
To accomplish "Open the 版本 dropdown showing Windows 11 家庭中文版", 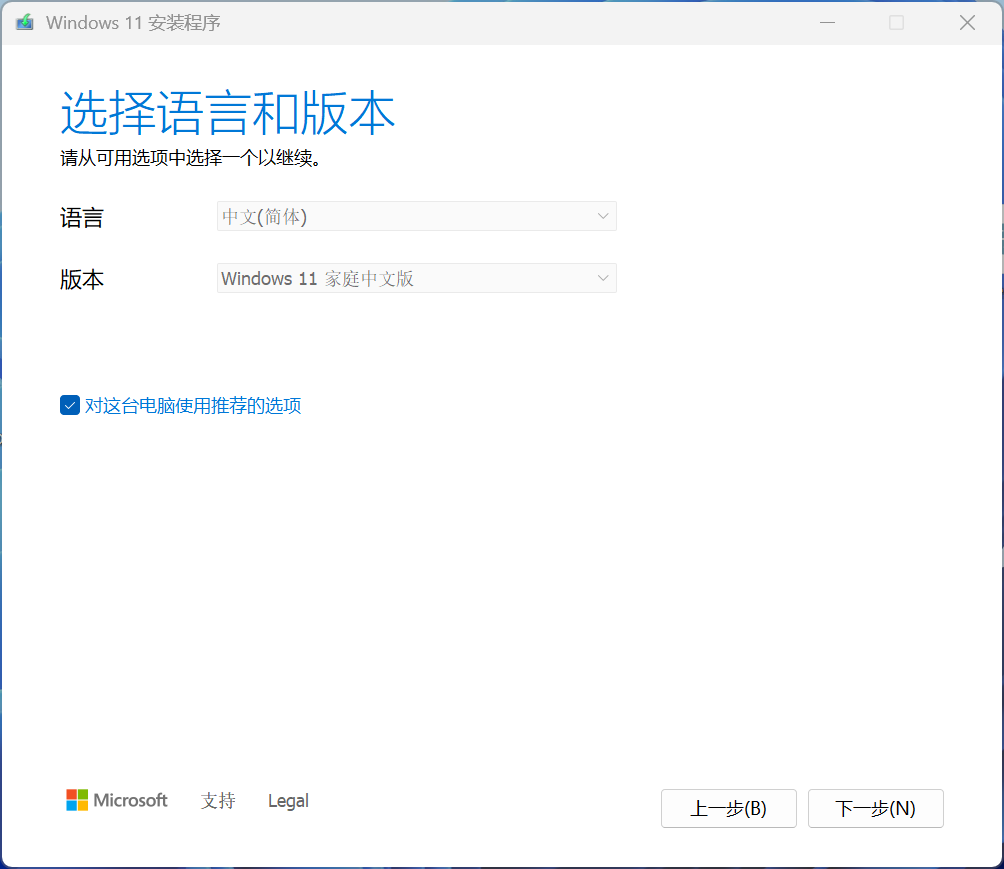I will tap(417, 278).
